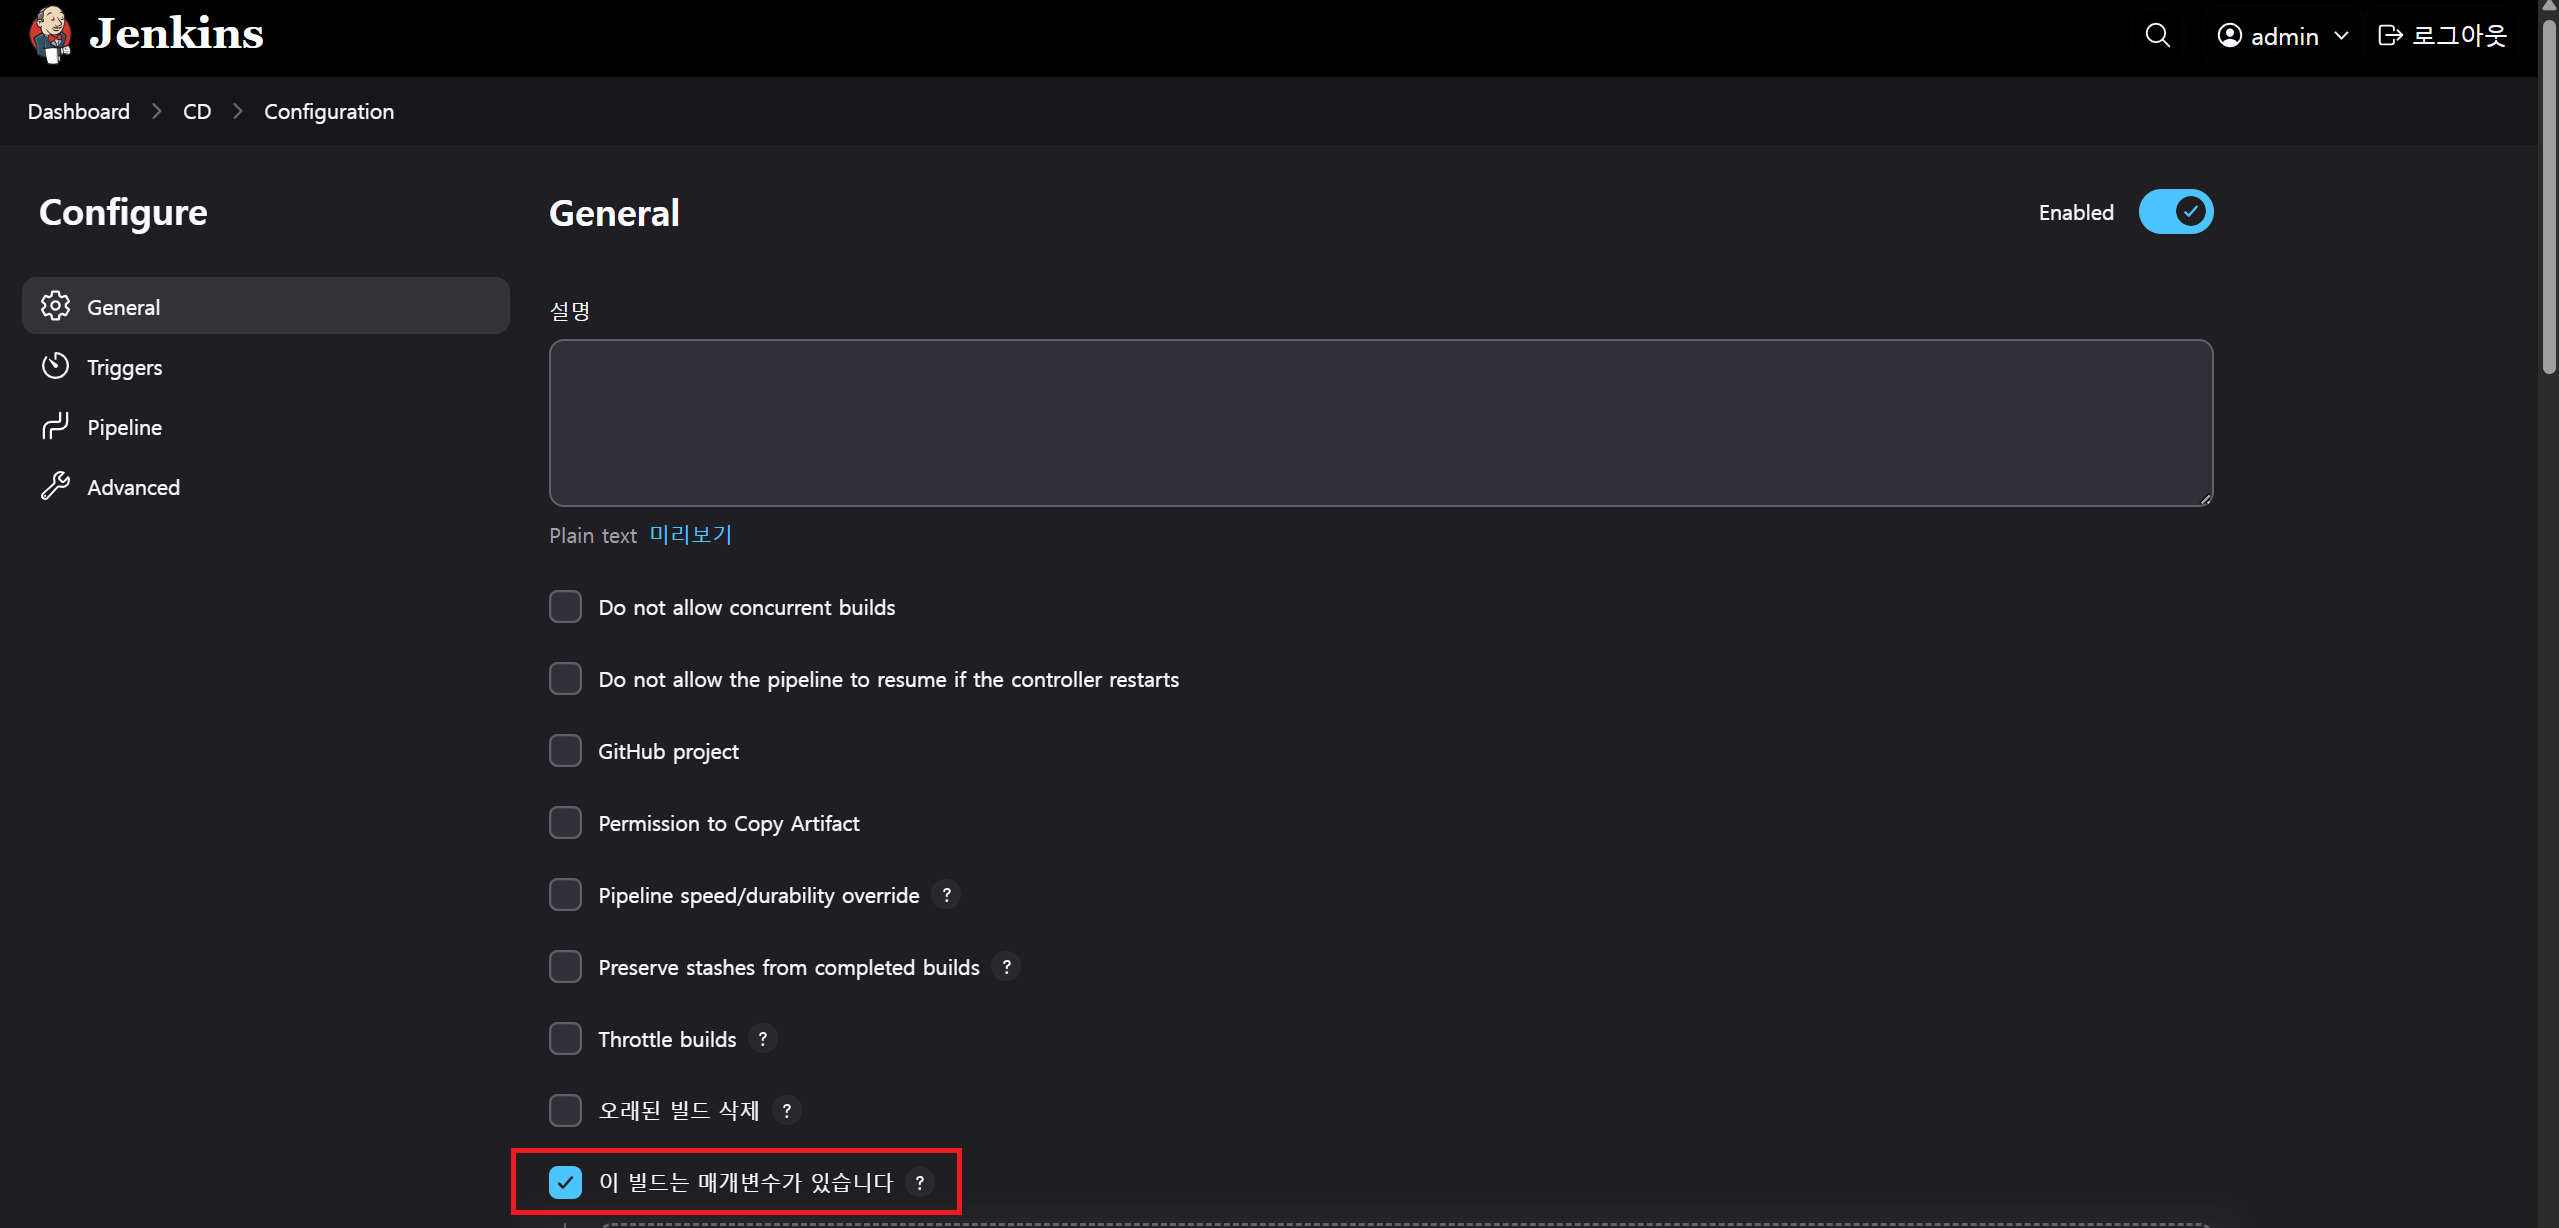Click help icon next to Pipeline speed/durability override
Screen dimensions: 2559x1228
pos(946,895)
